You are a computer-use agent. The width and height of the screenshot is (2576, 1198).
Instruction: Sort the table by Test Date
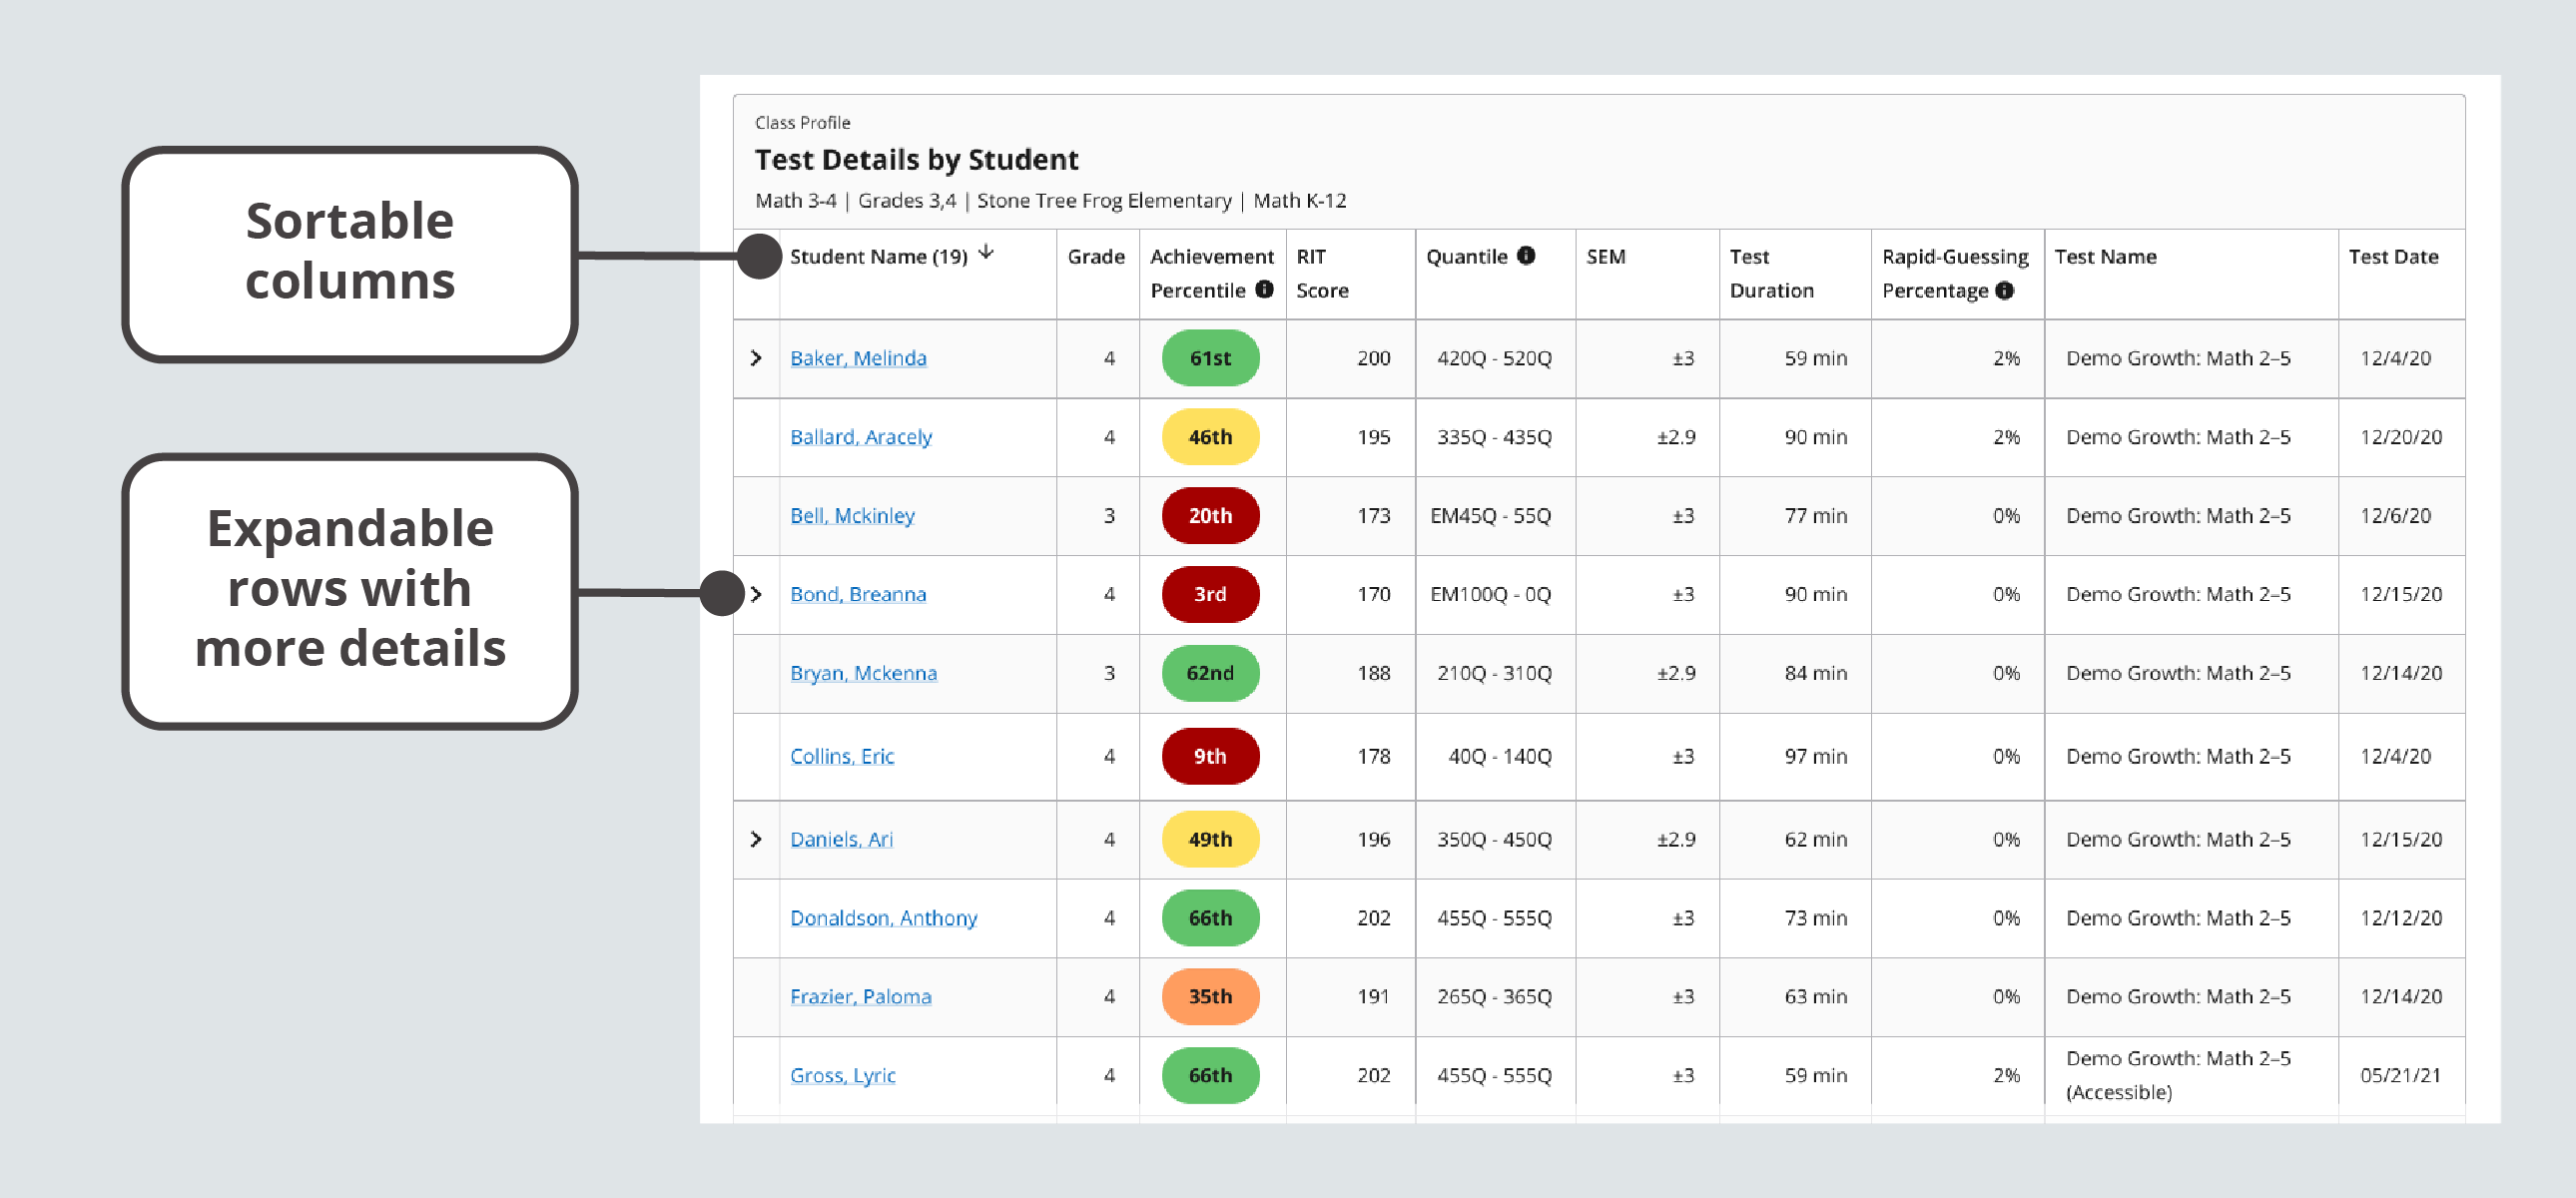pos(2394,256)
